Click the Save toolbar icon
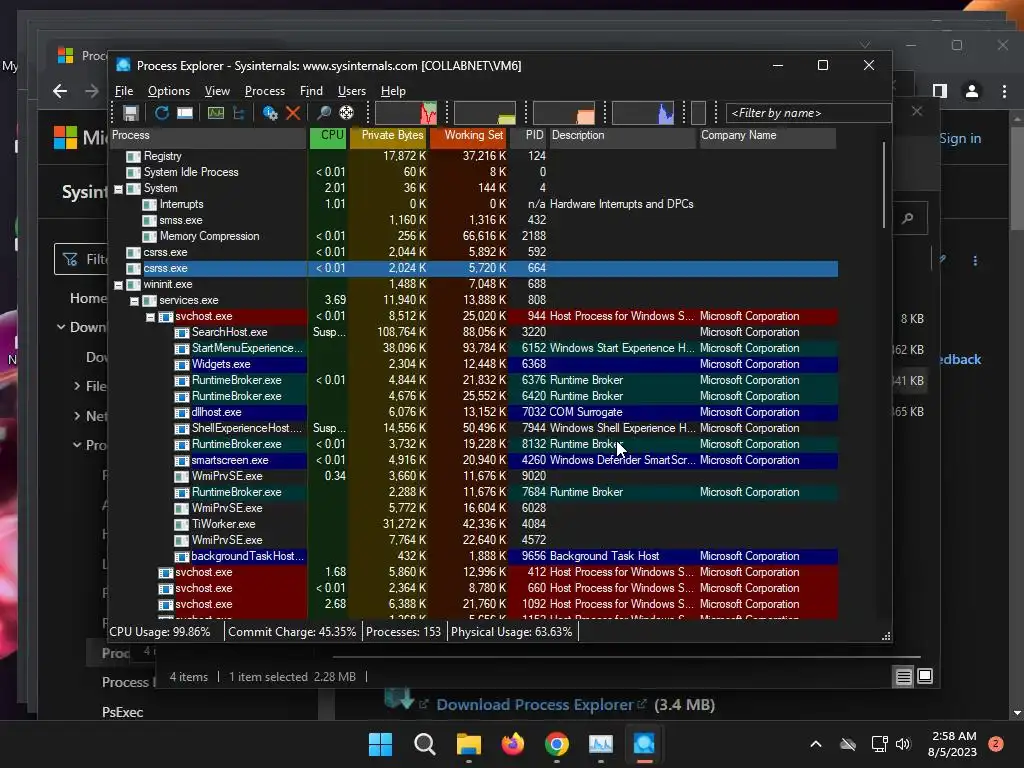Screen dimensions: 1024x768 click(x=131, y=113)
